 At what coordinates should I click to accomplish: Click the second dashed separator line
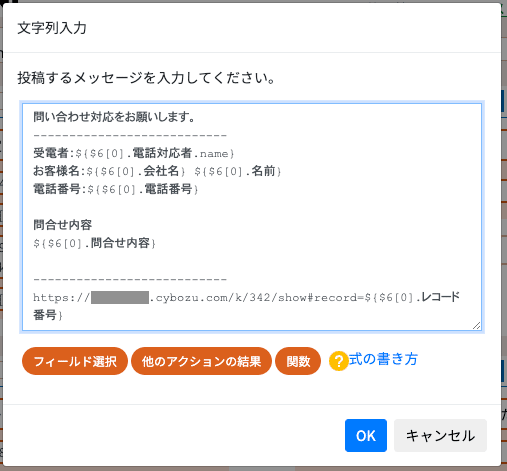tap(130, 279)
